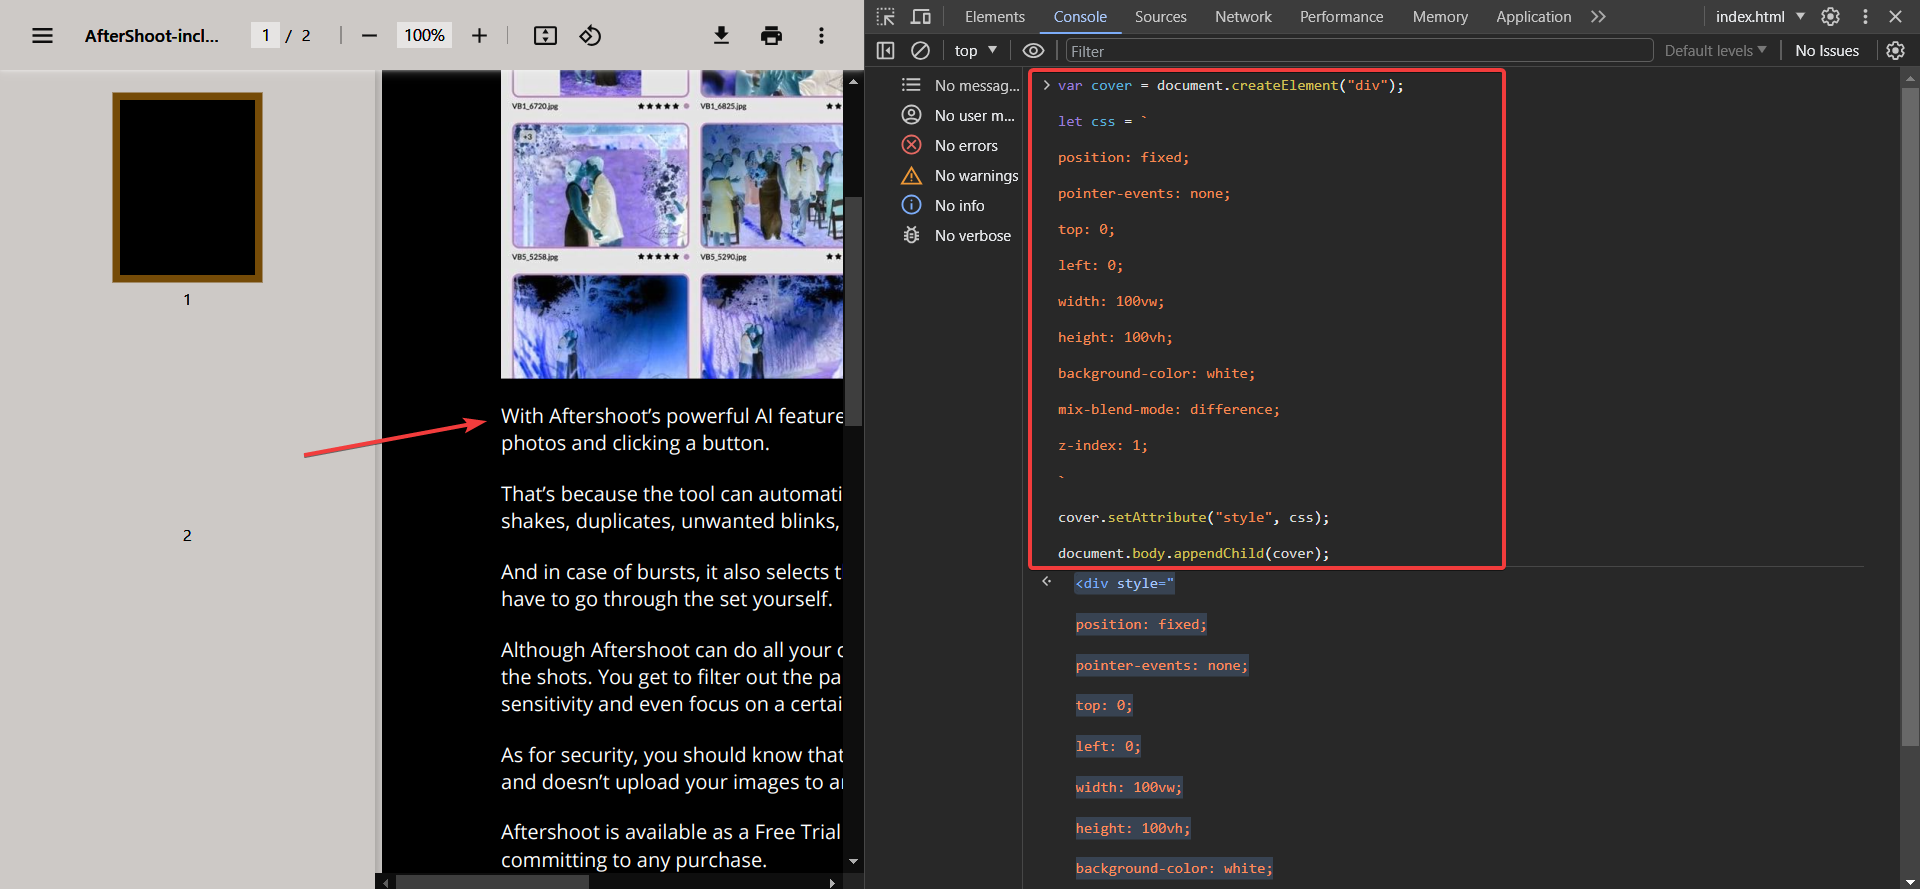Open the top context dropdown
Image resolution: width=1920 pixels, height=889 pixels.
[975, 51]
